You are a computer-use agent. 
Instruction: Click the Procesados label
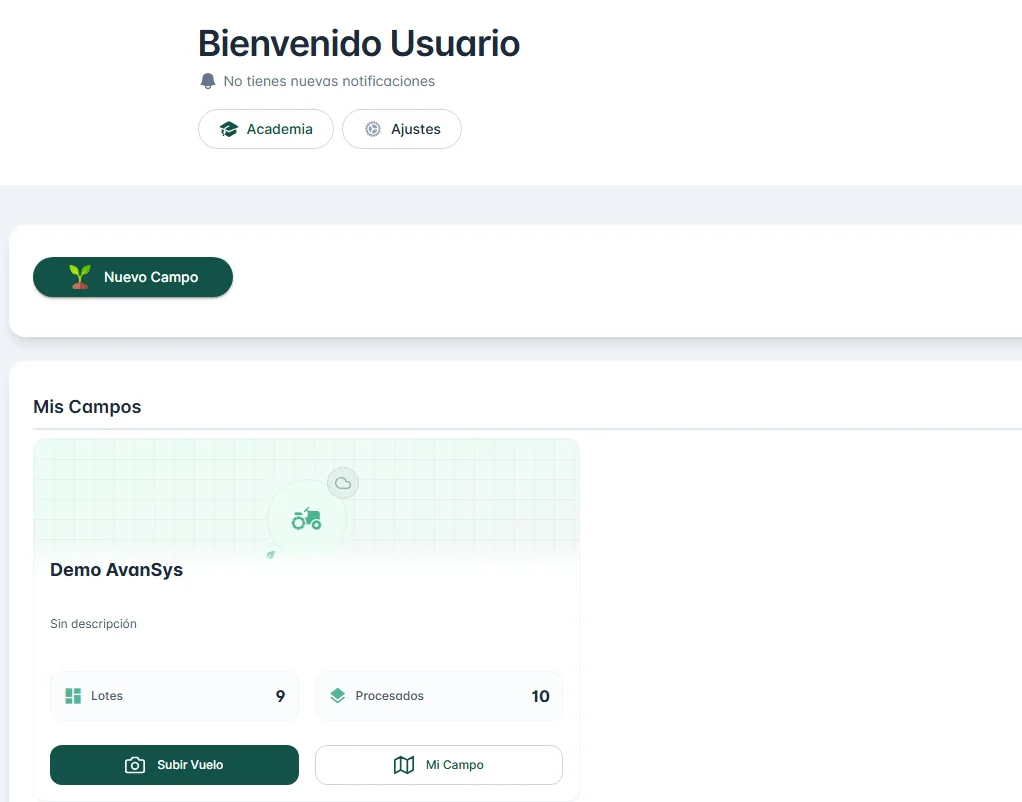tap(390, 696)
